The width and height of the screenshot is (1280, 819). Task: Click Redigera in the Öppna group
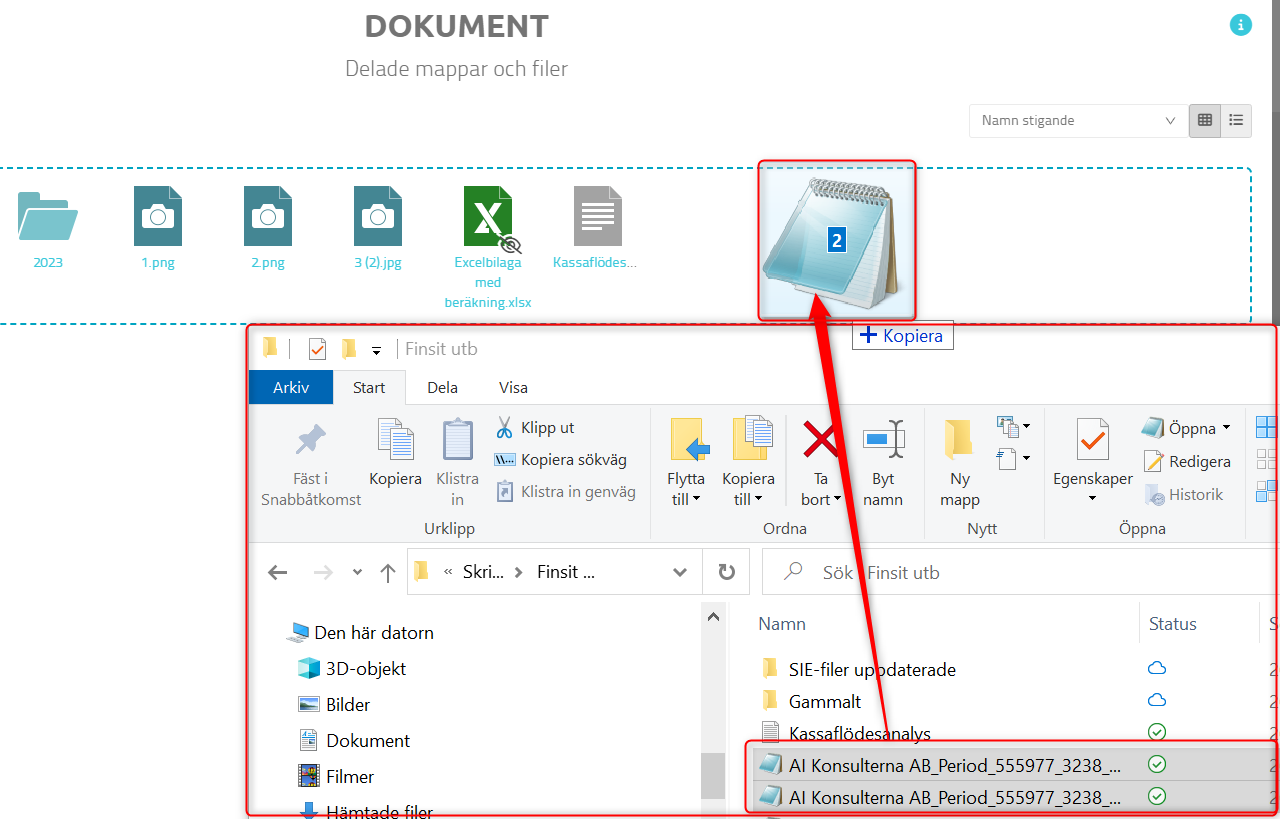1186,462
